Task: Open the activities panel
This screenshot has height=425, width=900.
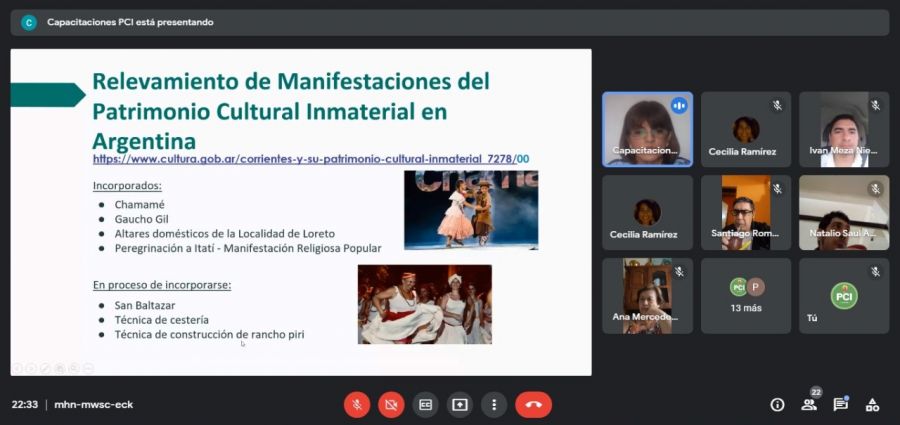Action: 872,404
